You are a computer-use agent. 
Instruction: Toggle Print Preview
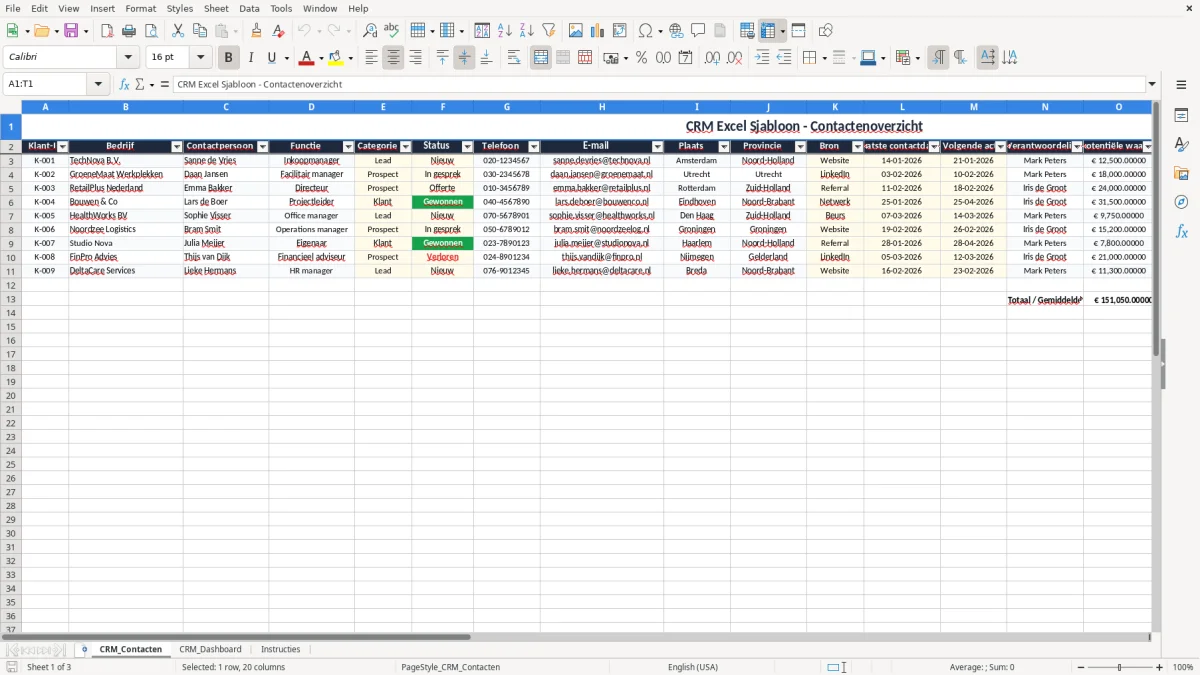pos(151,31)
